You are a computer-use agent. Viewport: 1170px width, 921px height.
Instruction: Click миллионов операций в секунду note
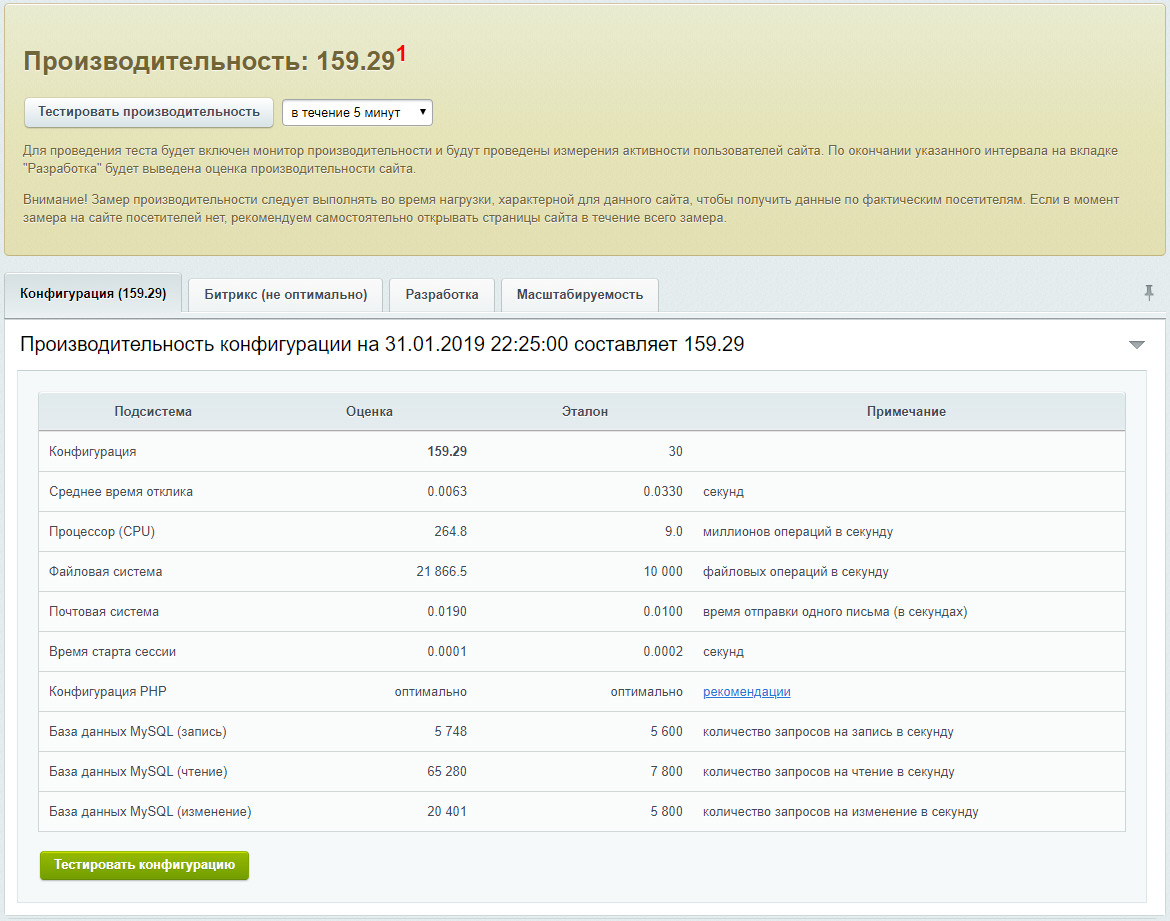pyautogui.click(x=798, y=531)
